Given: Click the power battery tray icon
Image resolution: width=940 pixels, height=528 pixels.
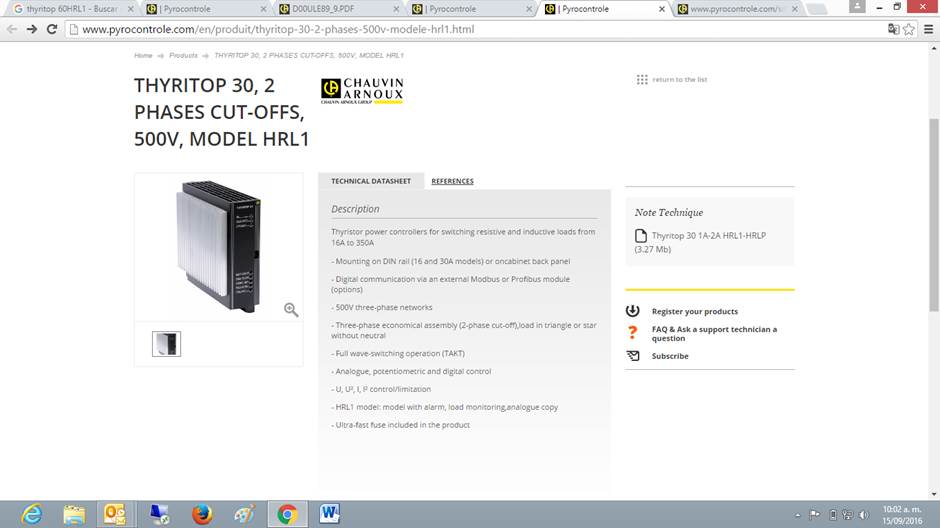Looking at the screenshot, I should coord(833,514).
